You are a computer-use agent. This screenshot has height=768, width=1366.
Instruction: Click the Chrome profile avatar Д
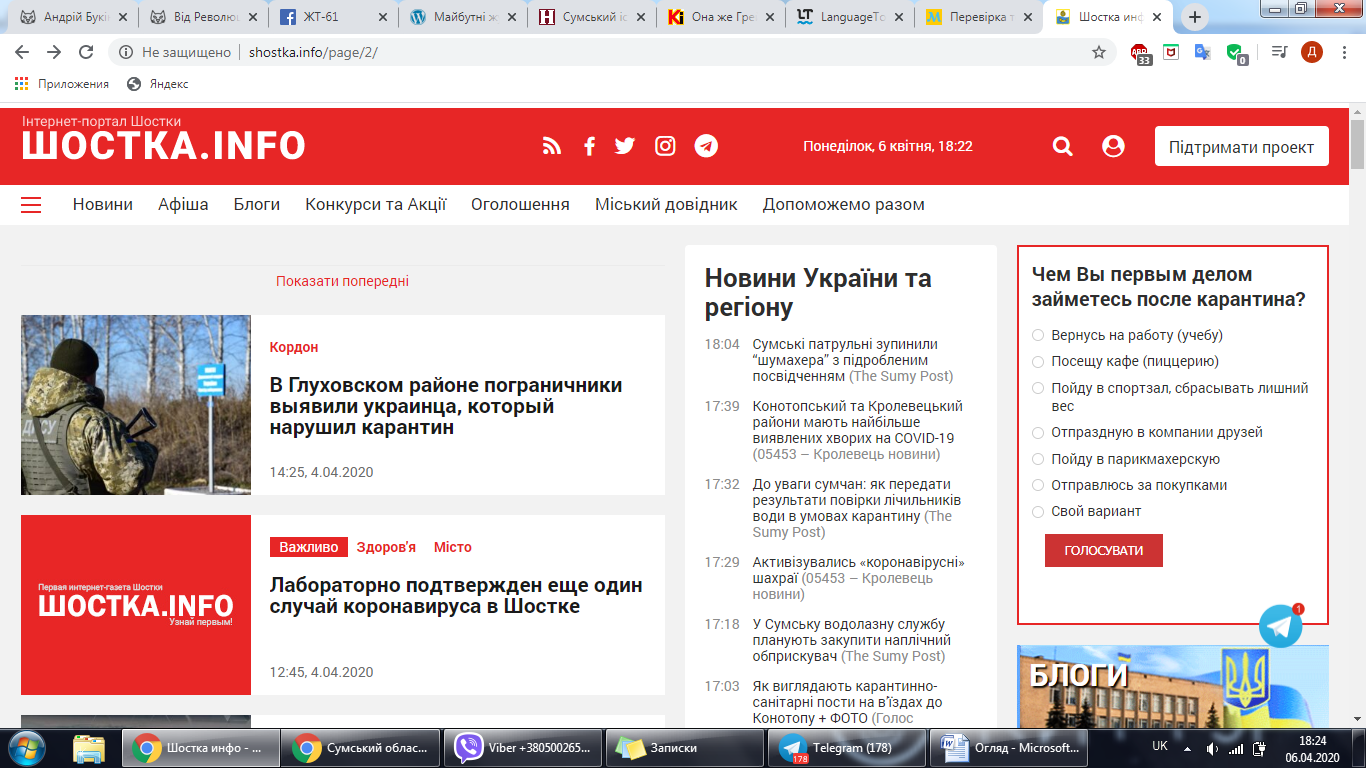pos(1312,52)
